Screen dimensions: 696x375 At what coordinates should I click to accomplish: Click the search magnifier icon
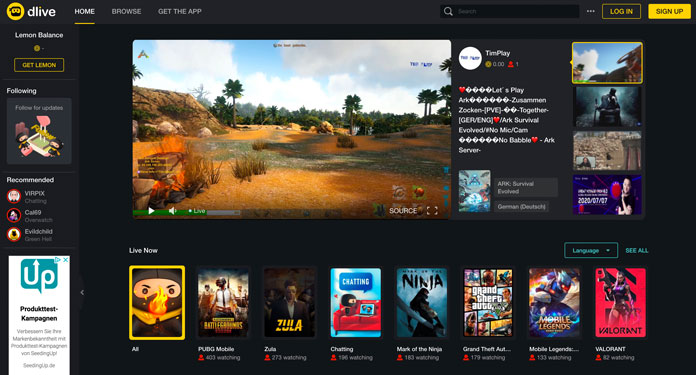point(448,12)
